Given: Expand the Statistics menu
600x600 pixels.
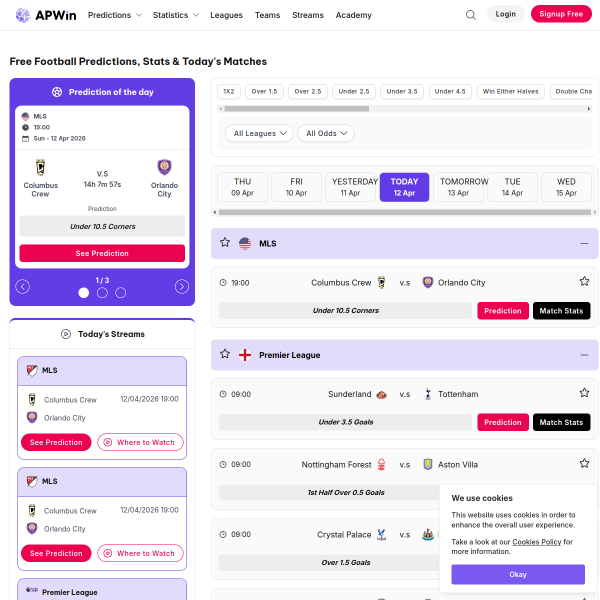Looking at the screenshot, I should [176, 15].
